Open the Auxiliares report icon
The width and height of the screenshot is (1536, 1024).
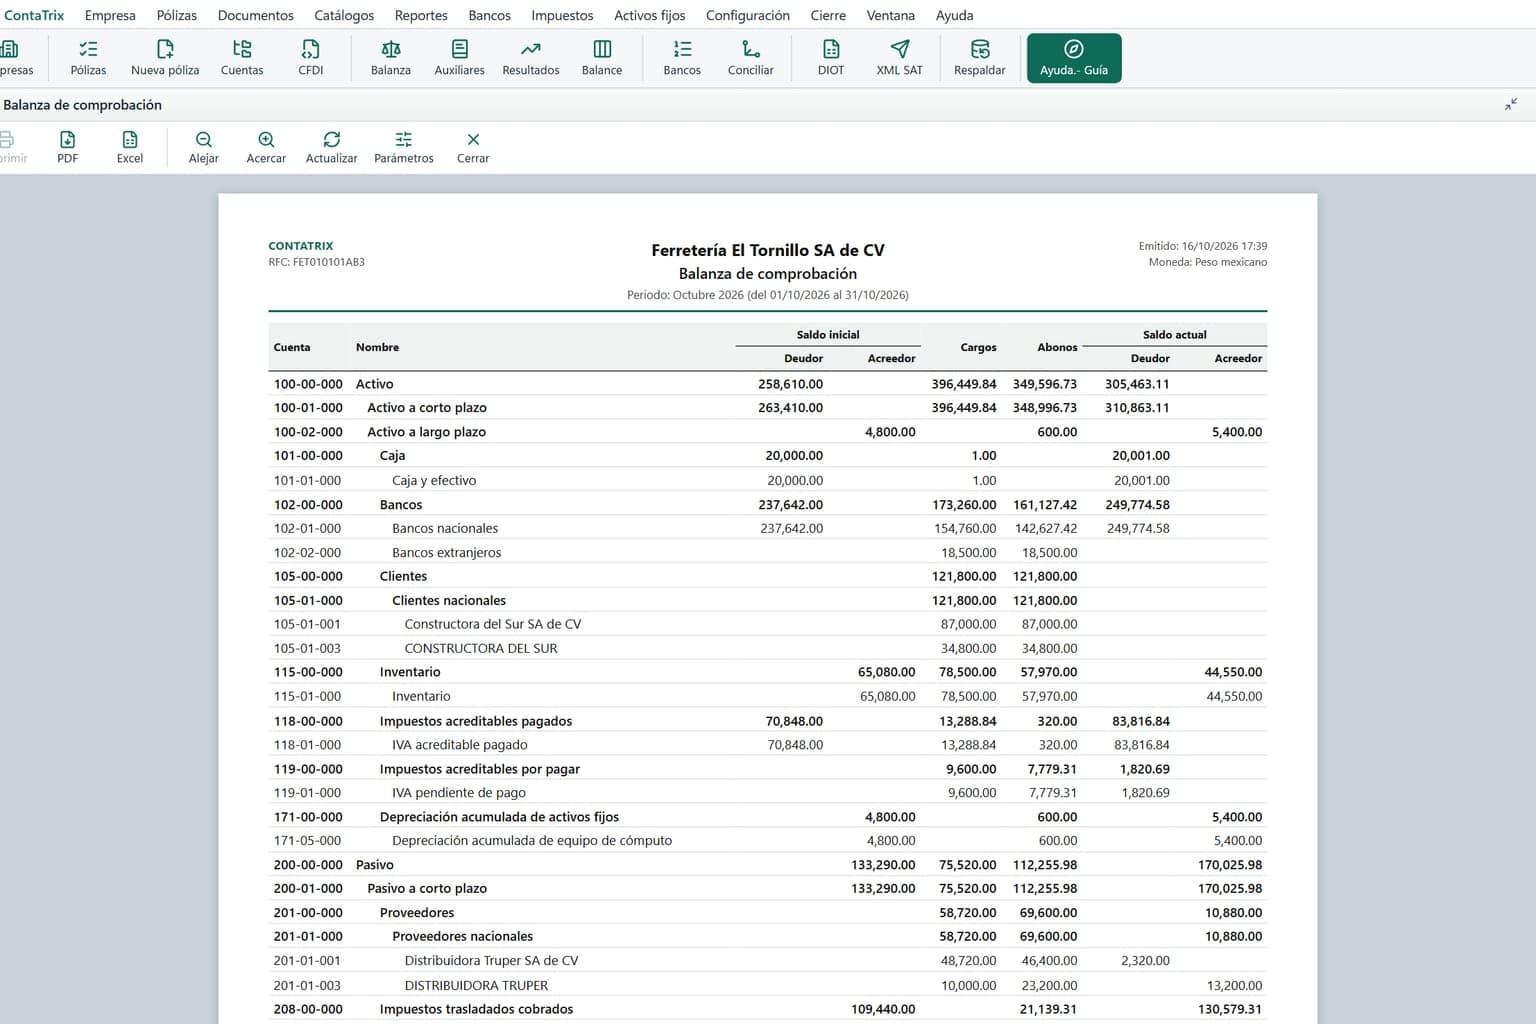(460, 58)
